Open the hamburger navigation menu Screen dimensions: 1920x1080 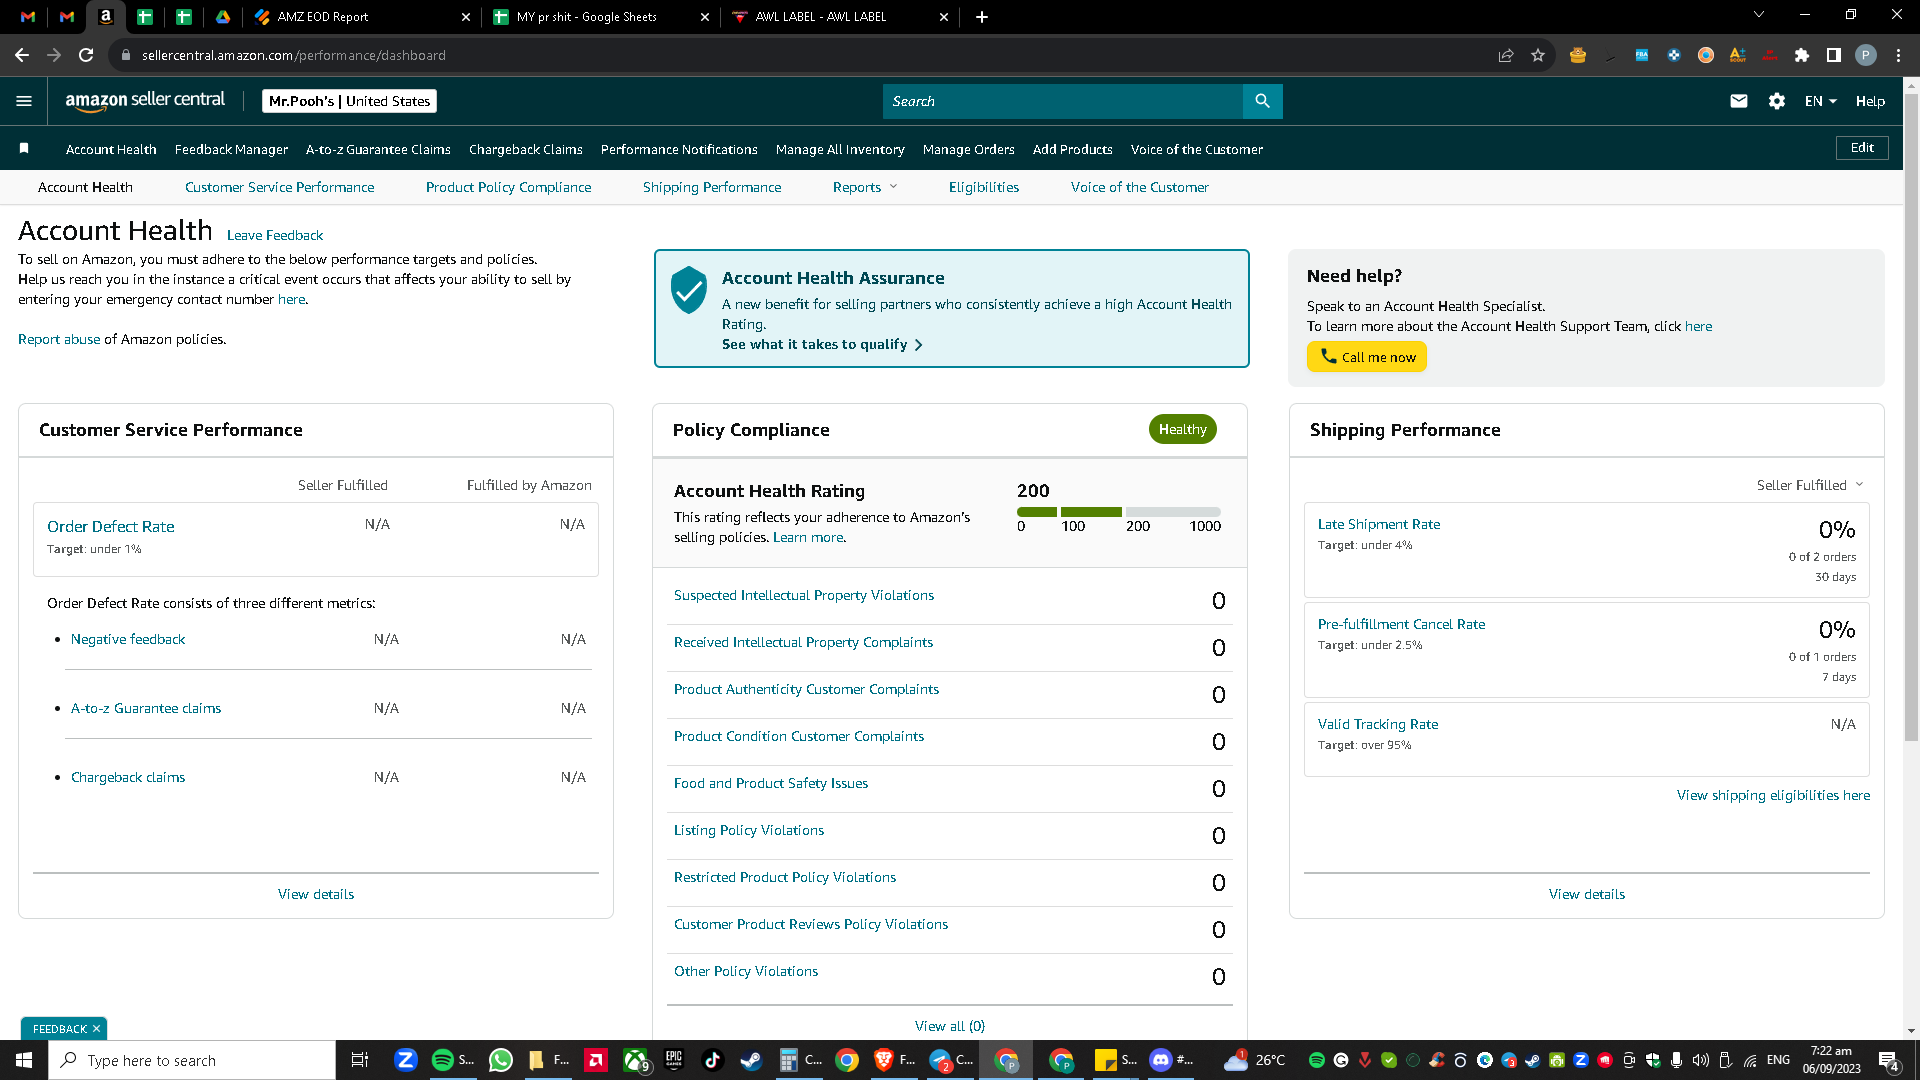[24, 101]
